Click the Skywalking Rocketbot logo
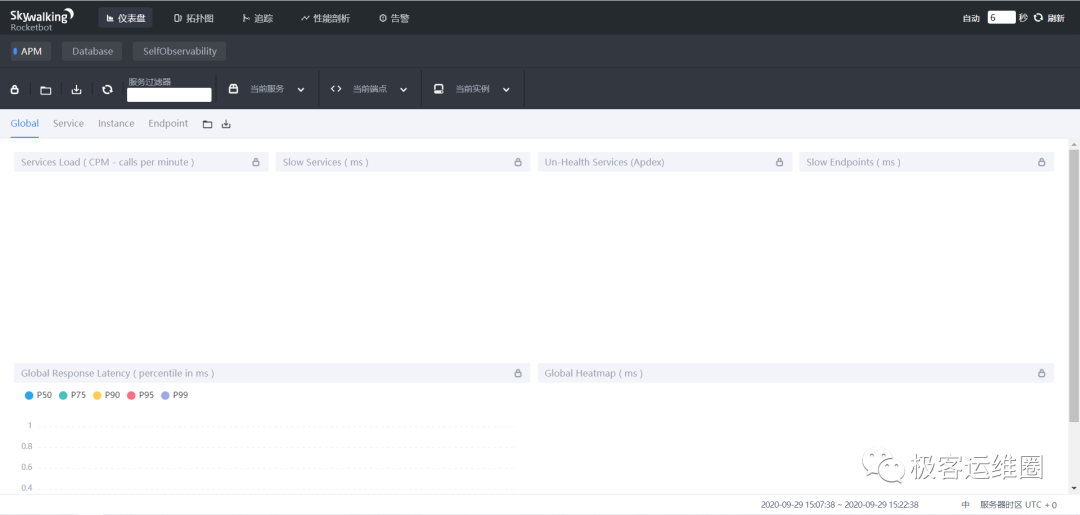1080x515 pixels. [x=41, y=19]
